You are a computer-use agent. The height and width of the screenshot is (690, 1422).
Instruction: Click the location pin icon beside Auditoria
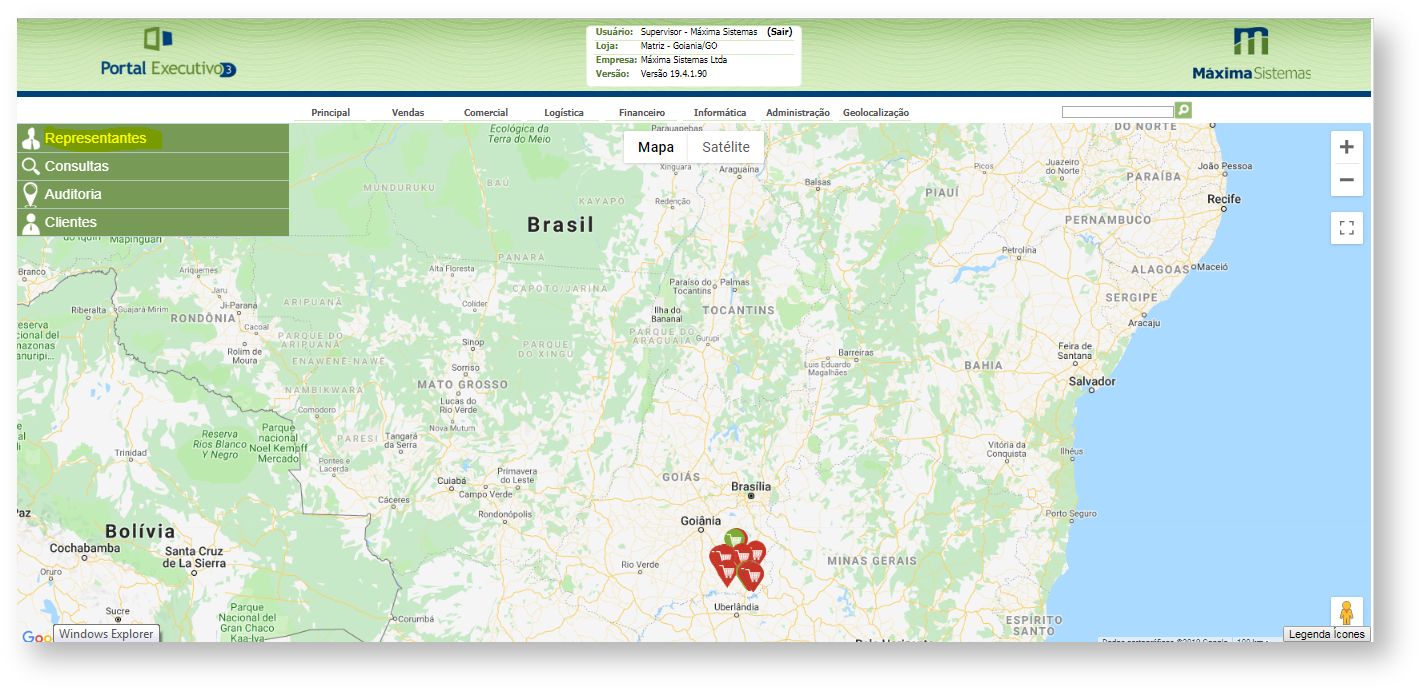pos(31,195)
